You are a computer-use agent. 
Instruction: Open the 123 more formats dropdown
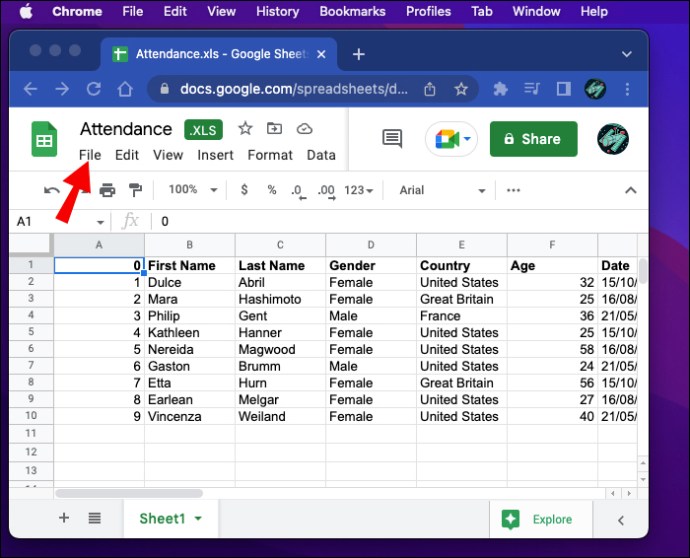pos(359,190)
